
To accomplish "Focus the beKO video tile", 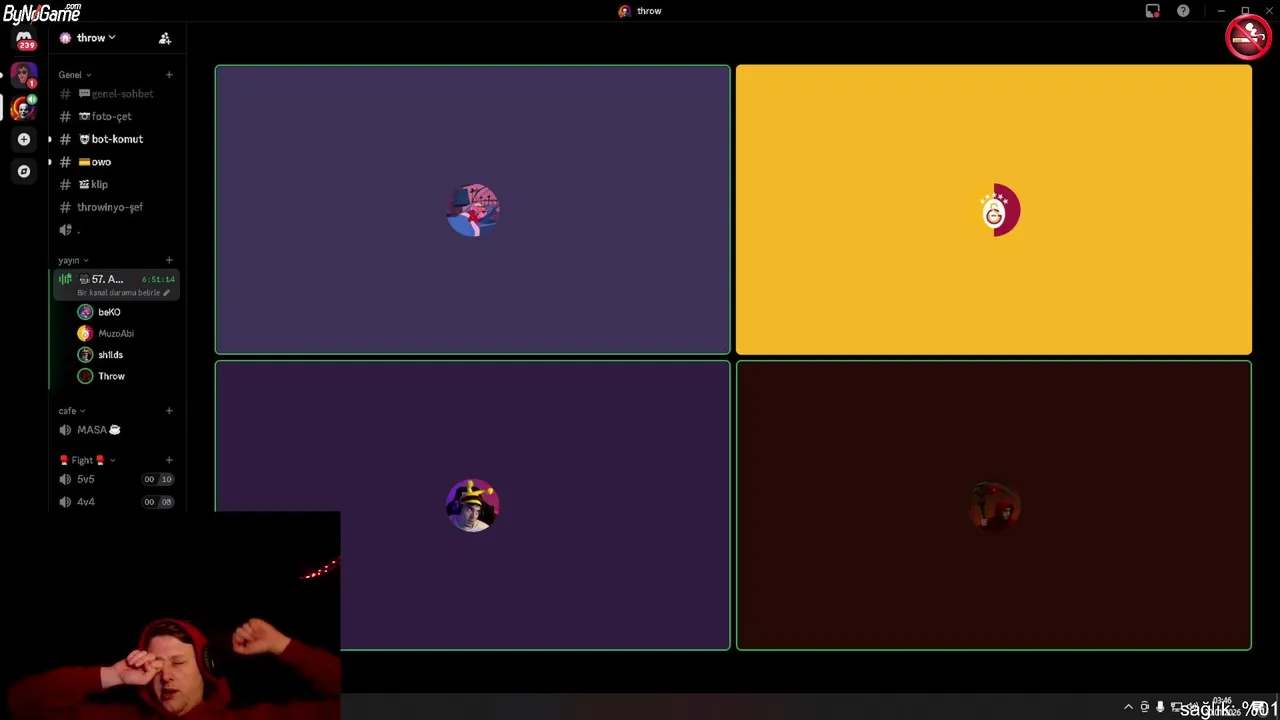I will (472, 210).
